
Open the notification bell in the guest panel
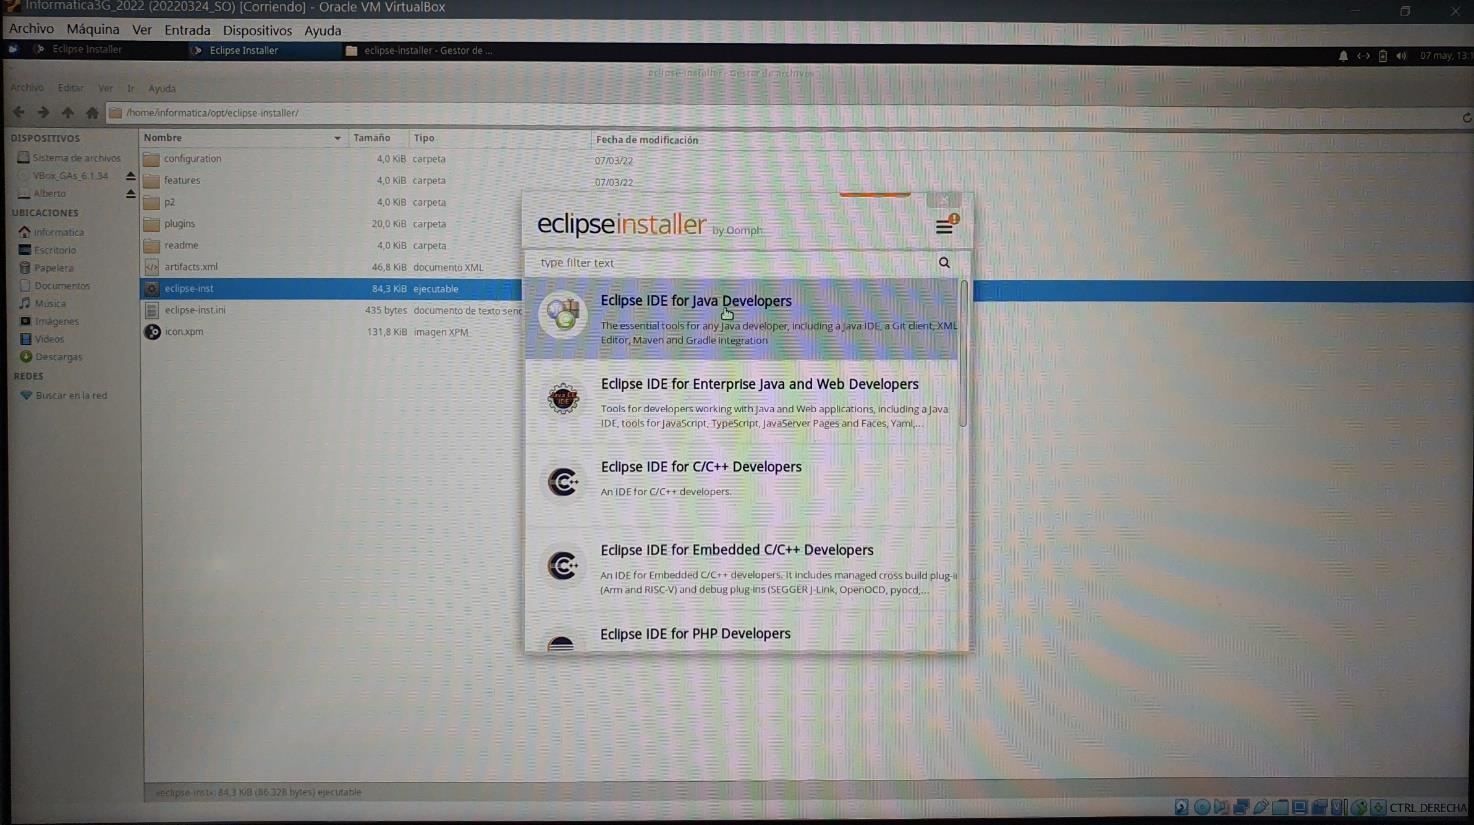(x=1343, y=56)
